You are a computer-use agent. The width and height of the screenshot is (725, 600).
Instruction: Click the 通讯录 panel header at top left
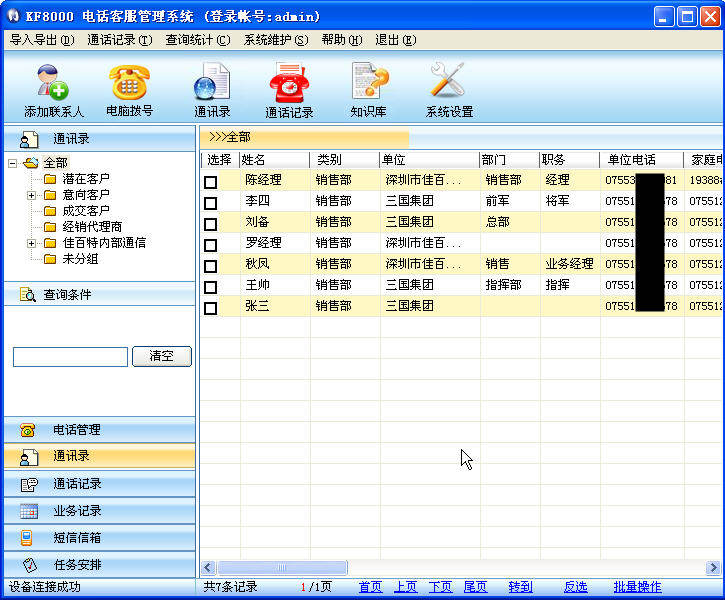(x=100, y=139)
